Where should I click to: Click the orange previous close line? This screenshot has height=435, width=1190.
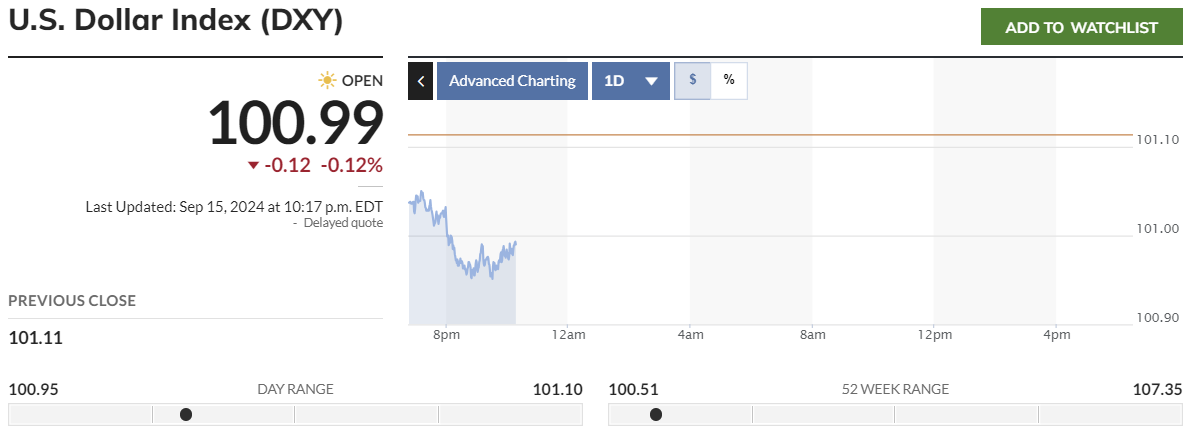800,134
